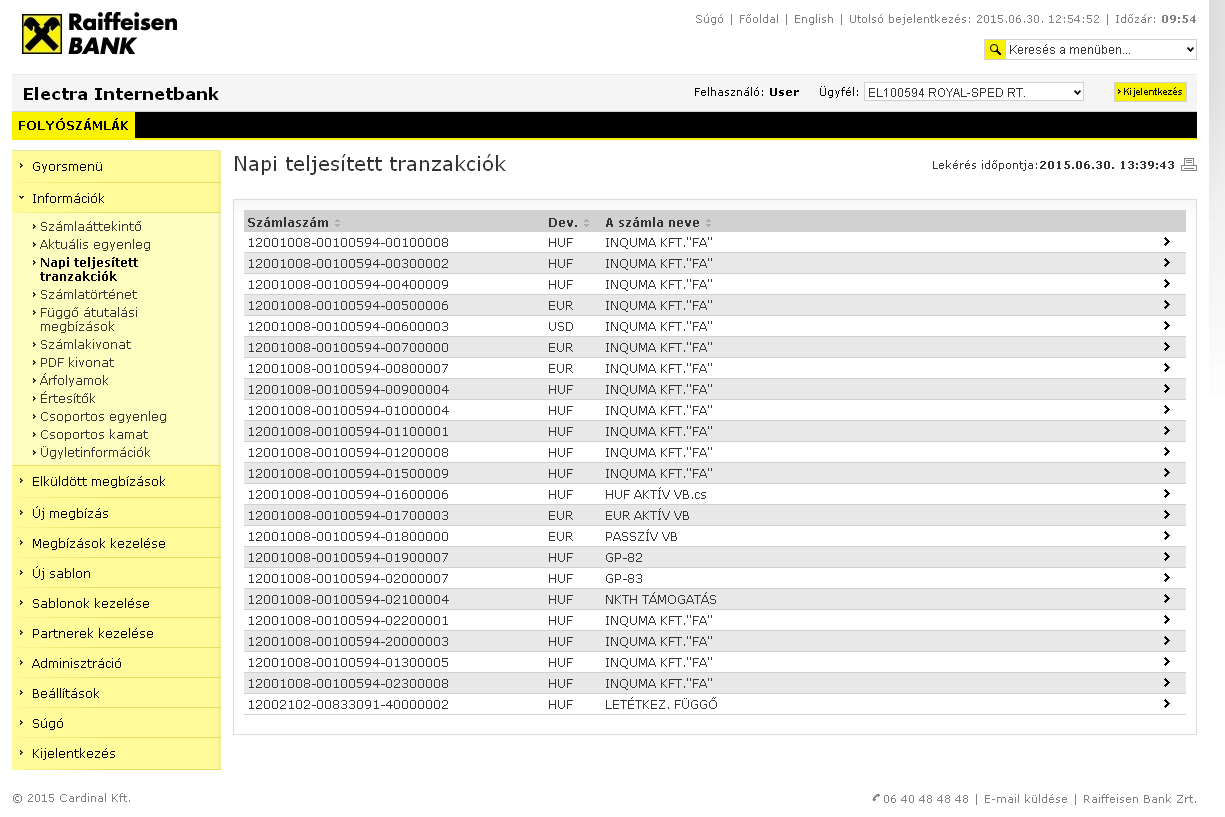Click the Főoldal link

point(758,19)
